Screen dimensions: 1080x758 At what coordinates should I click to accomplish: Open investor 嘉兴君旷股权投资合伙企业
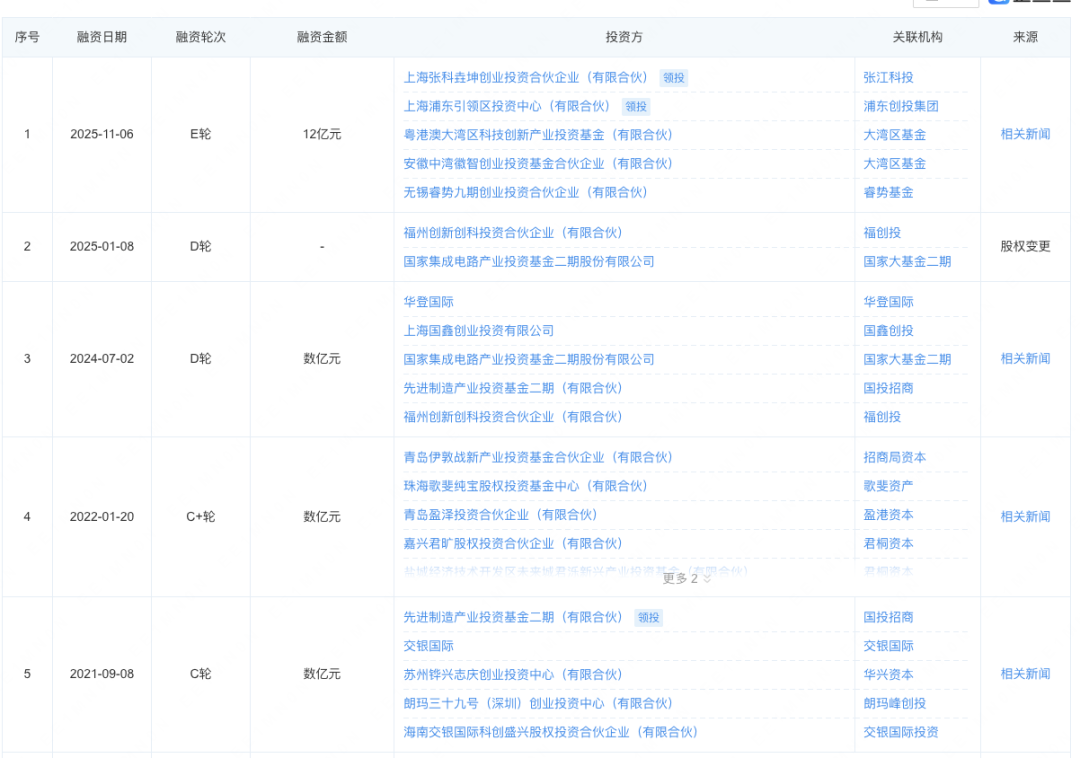(513, 544)
